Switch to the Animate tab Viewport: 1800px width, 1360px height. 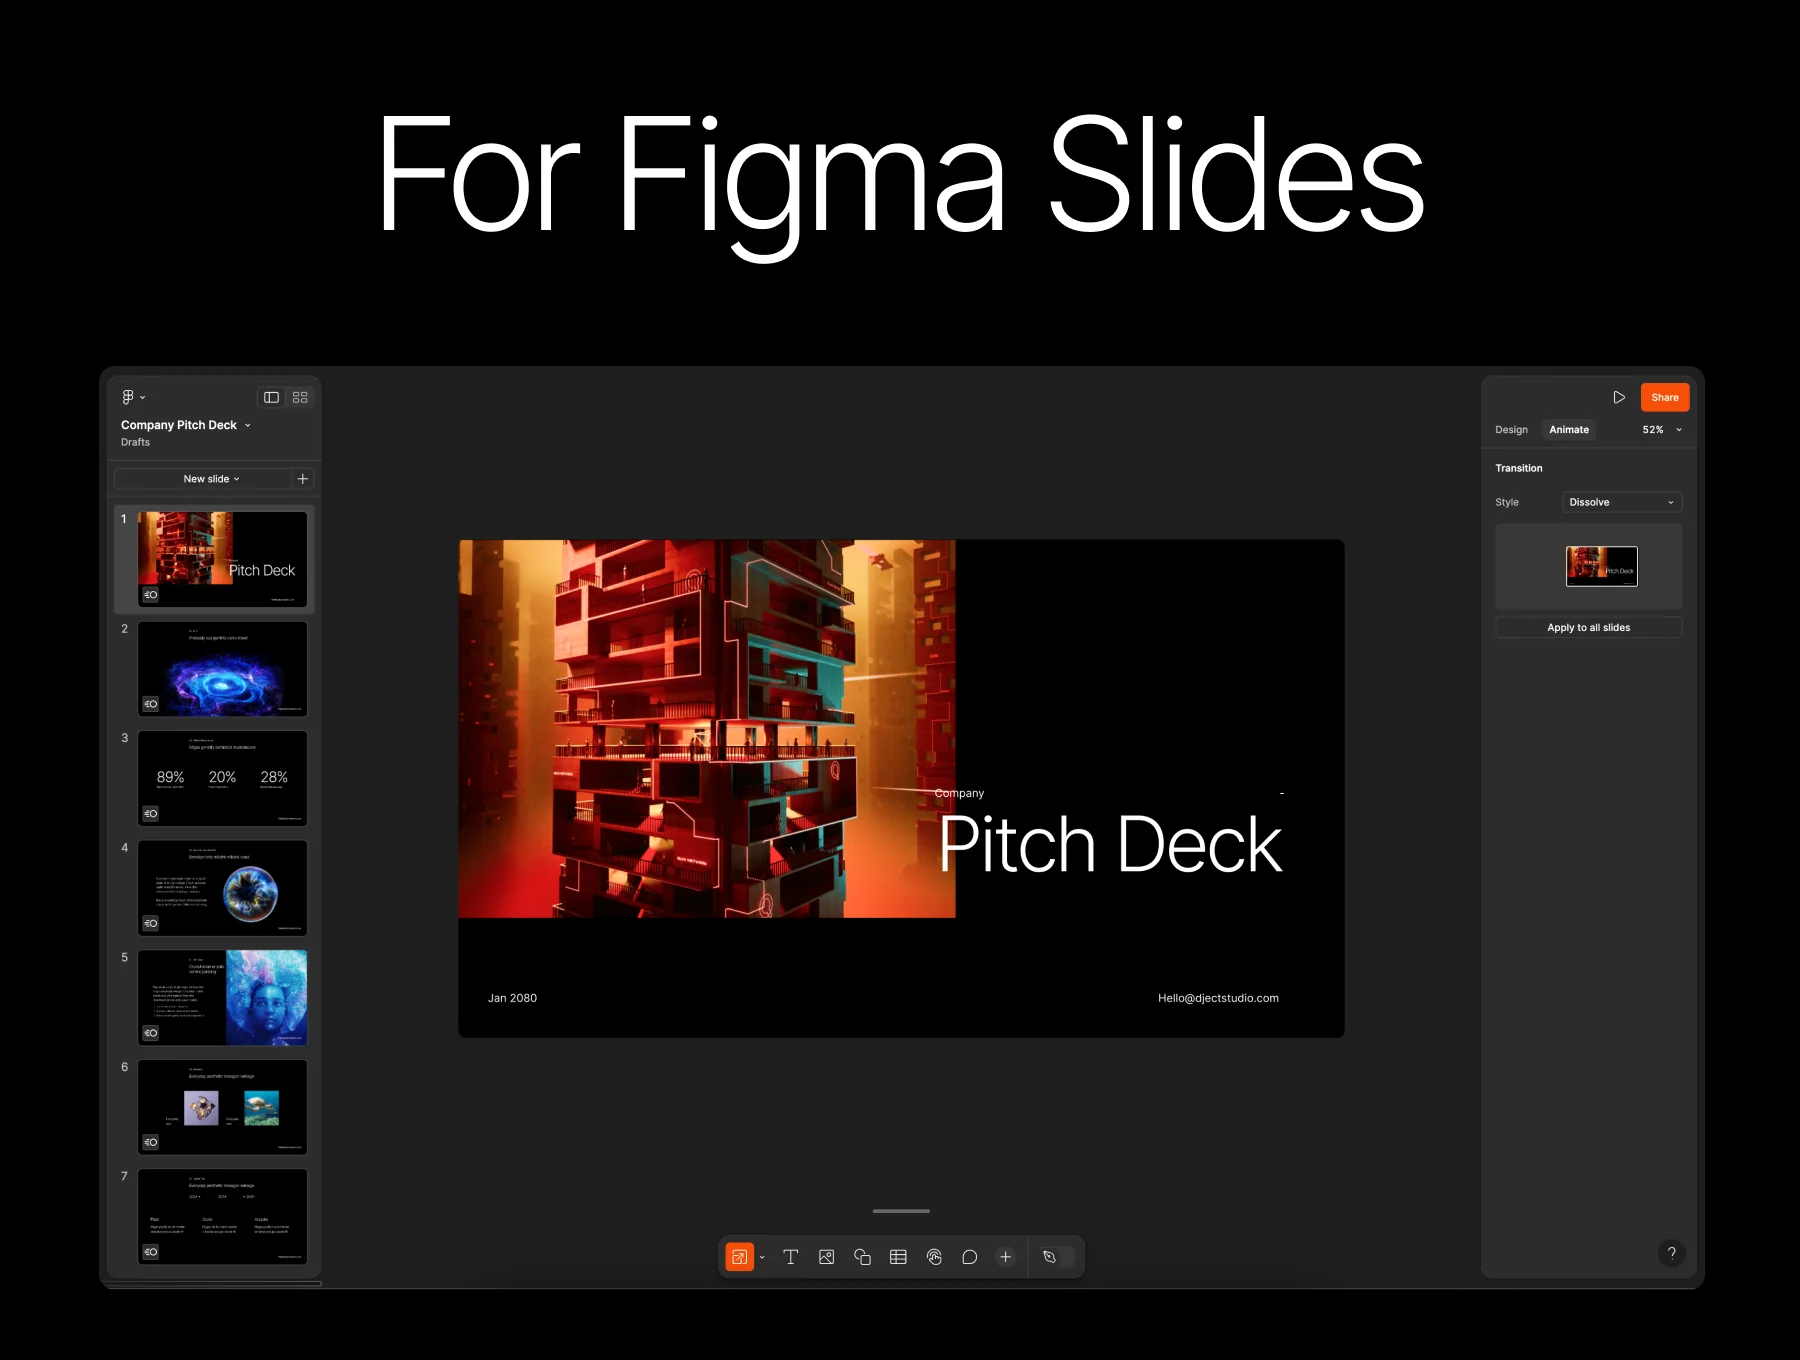point(1569,430)
